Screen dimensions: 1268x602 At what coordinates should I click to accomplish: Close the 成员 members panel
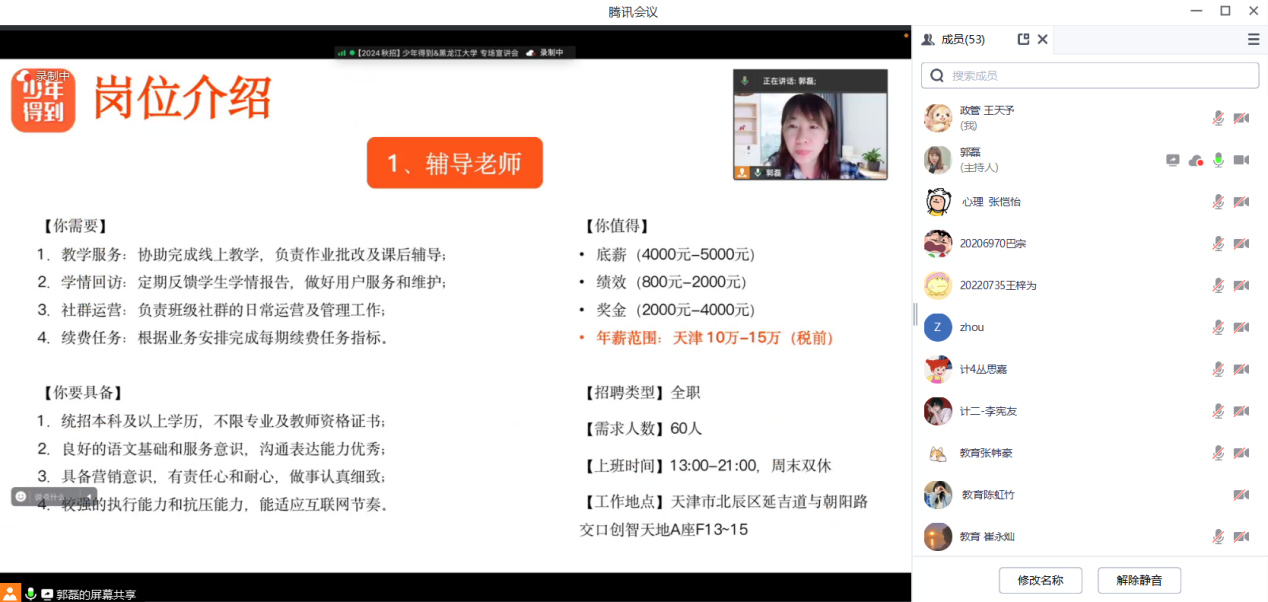pyautogui.click(x=1042, y=39)
